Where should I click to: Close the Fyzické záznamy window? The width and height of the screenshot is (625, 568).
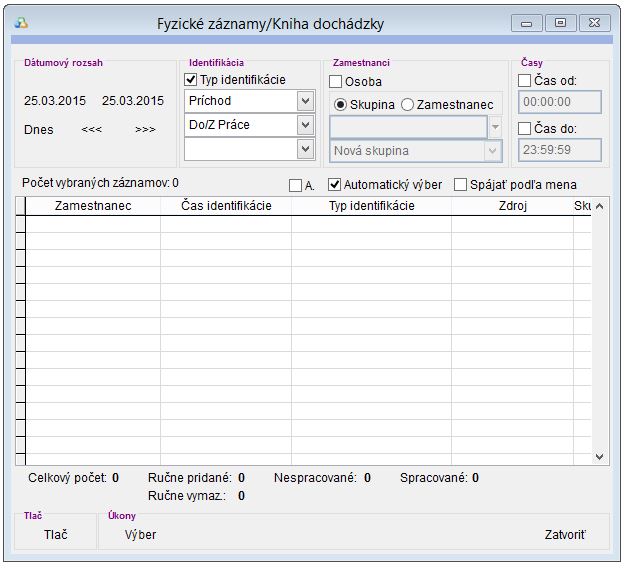pyautogui.click(x=594, y=23)
